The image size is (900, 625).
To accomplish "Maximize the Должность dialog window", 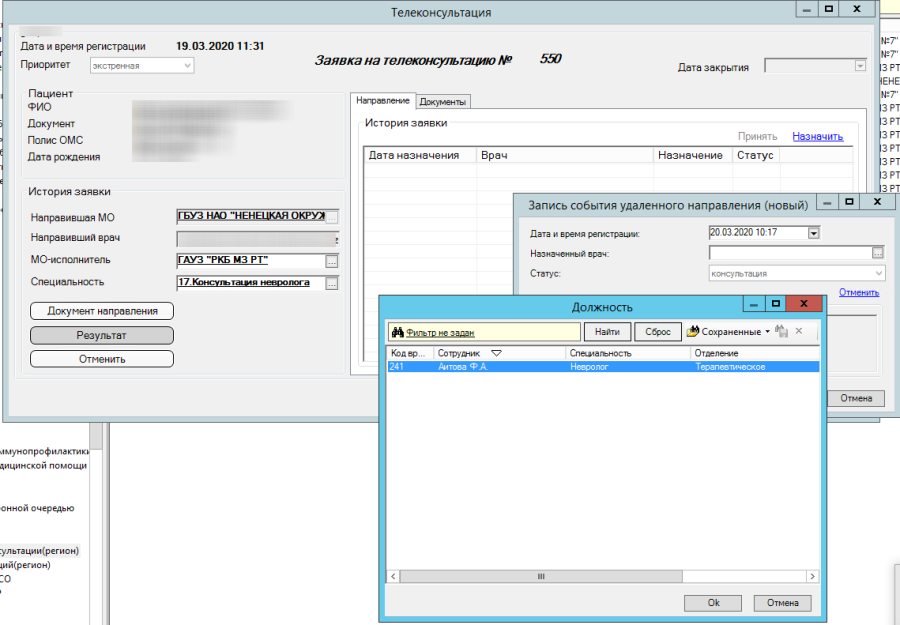I will [775, 304].
